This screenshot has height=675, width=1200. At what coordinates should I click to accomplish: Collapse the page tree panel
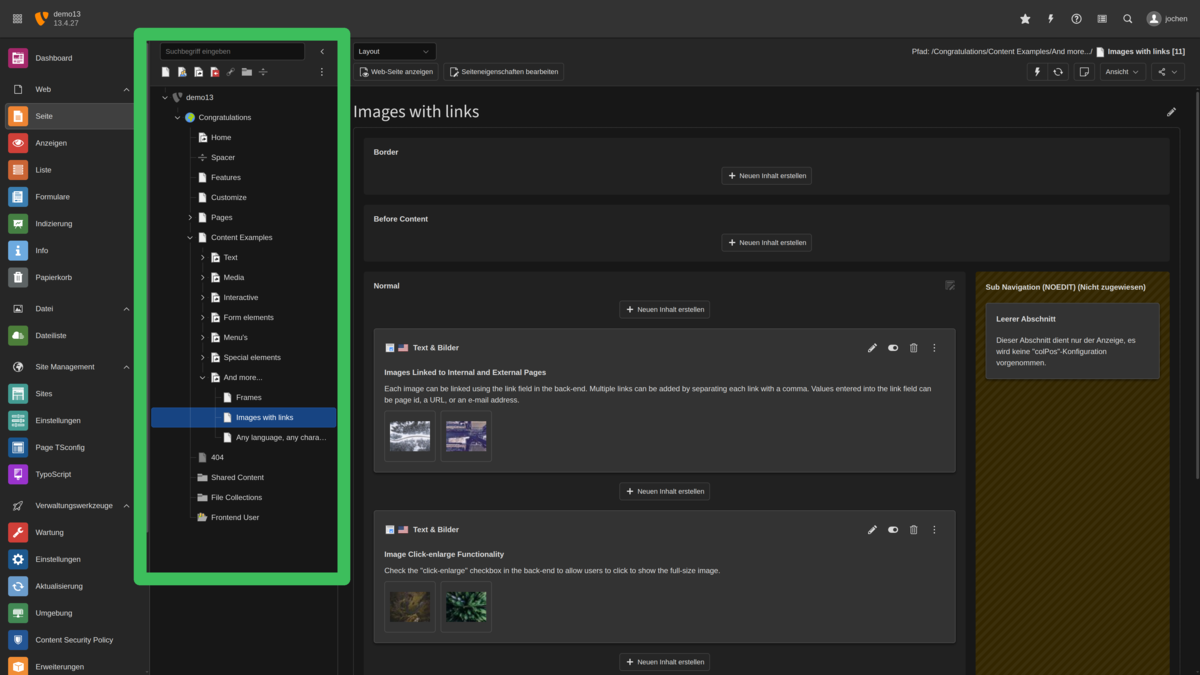click(322, 51)
